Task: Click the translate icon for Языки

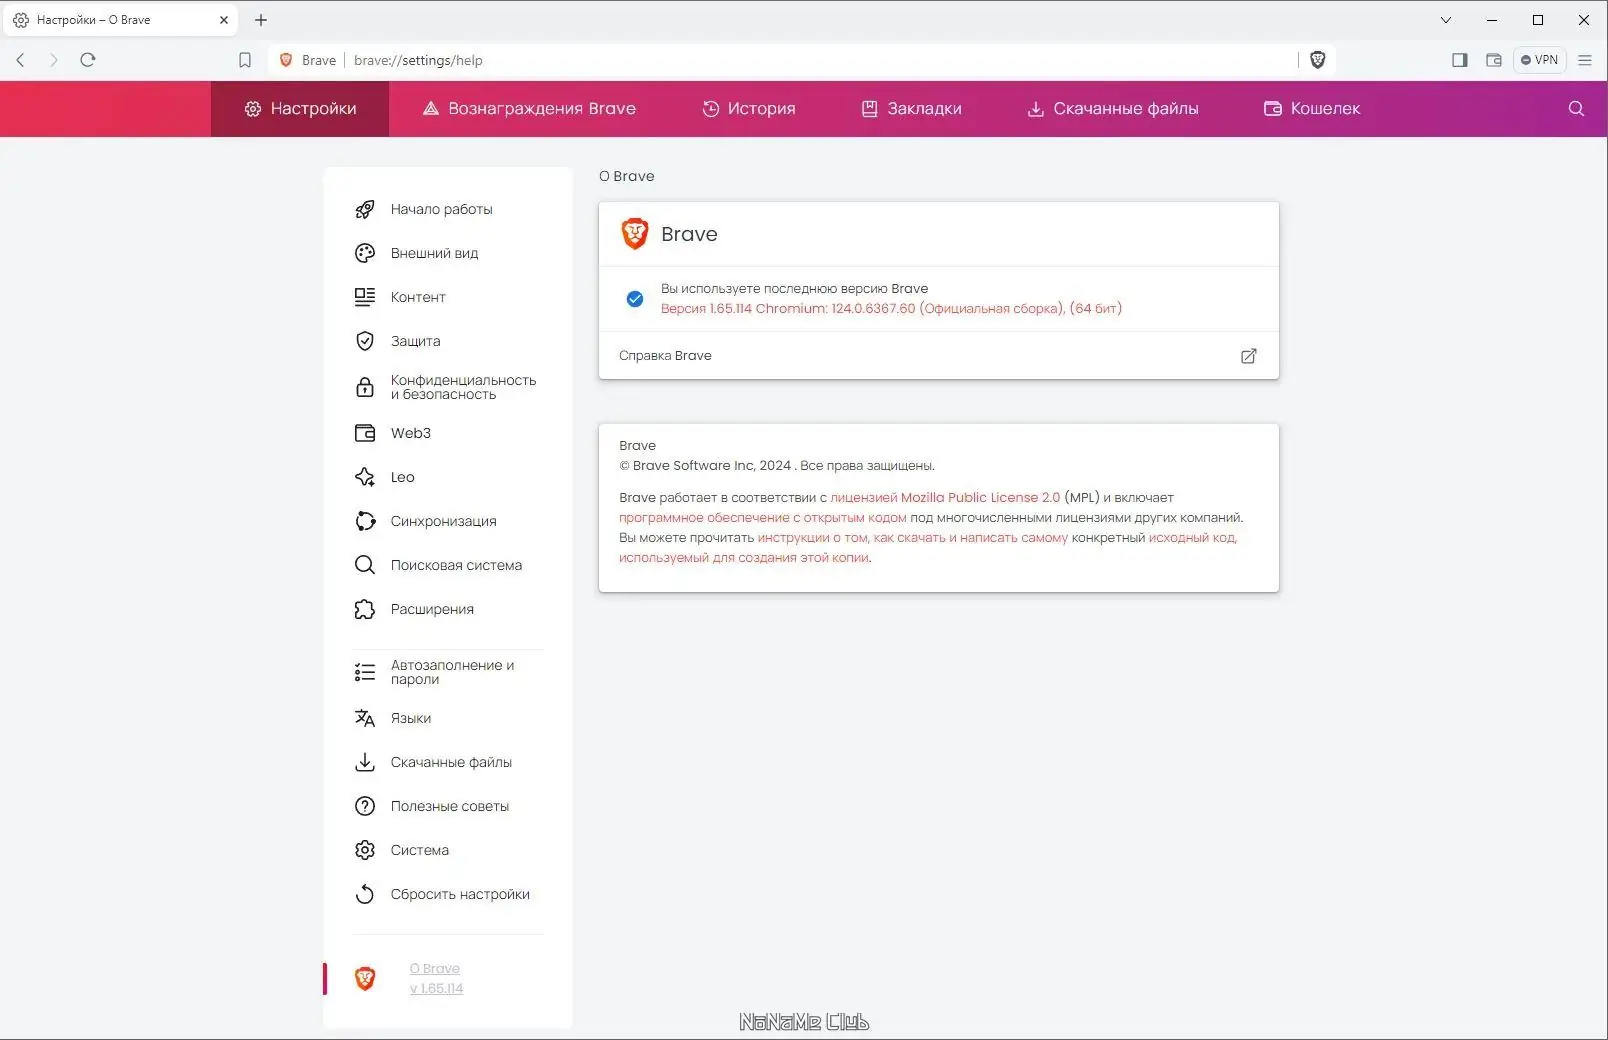Action: click(365, 718)
